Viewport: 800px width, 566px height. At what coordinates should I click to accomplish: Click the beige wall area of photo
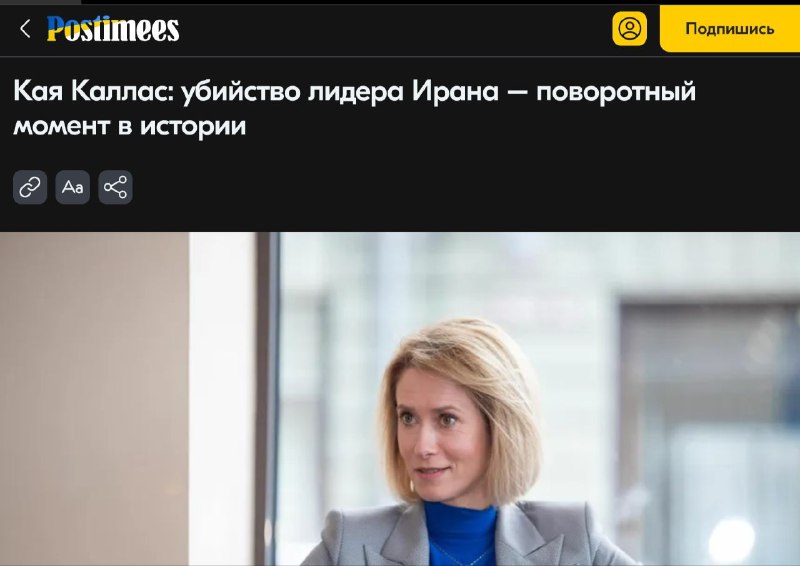[x=94, y=399]
